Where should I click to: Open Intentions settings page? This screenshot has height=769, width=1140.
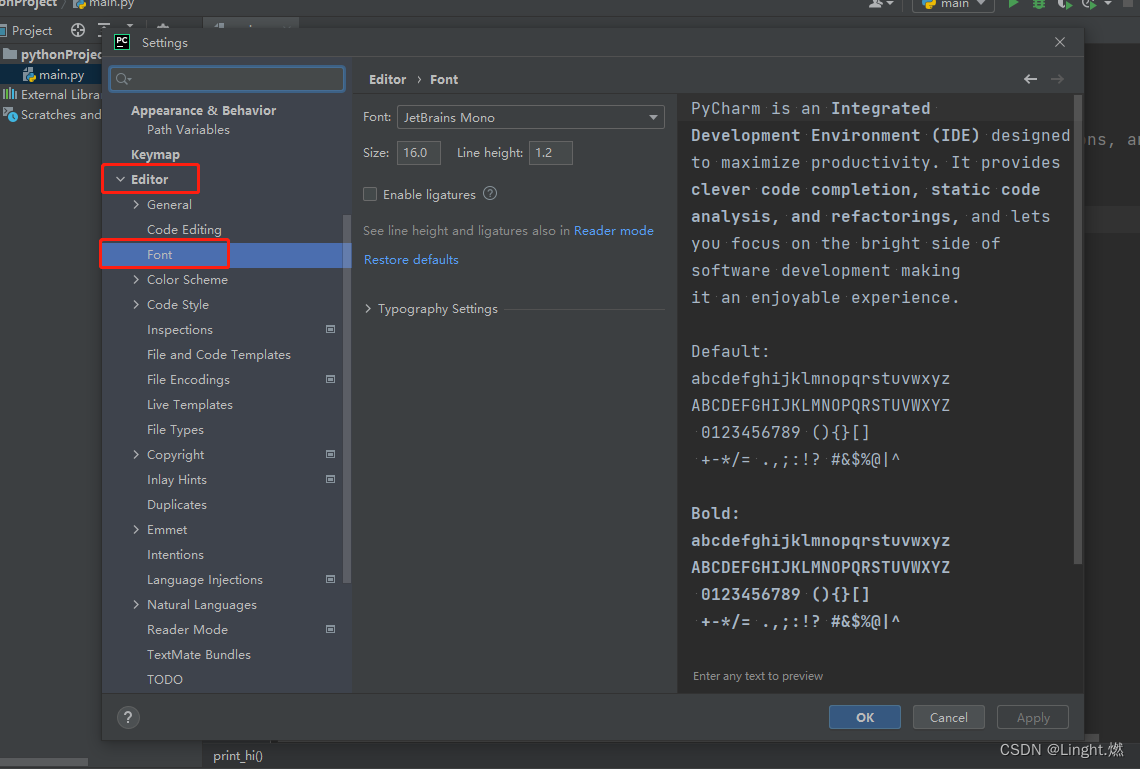point(175,555)
